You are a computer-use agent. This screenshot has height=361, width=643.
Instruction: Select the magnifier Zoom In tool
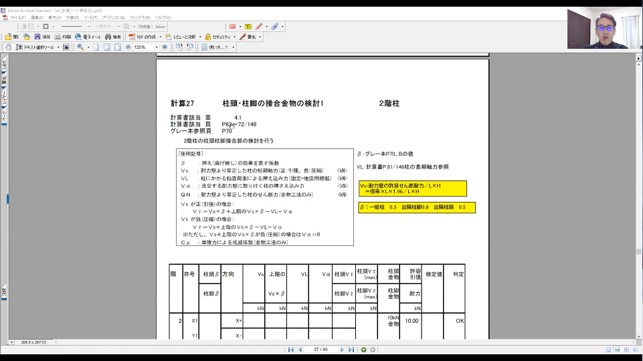[x=80, y=47]
